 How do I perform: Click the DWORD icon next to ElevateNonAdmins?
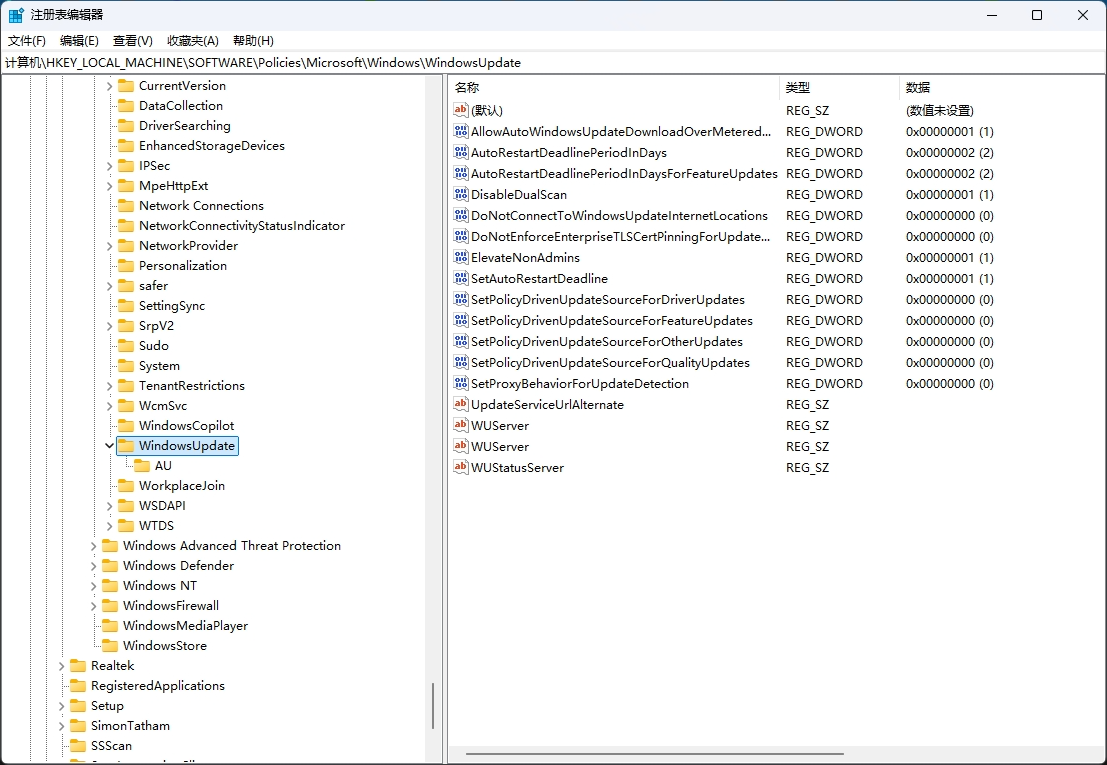point(460,258)
